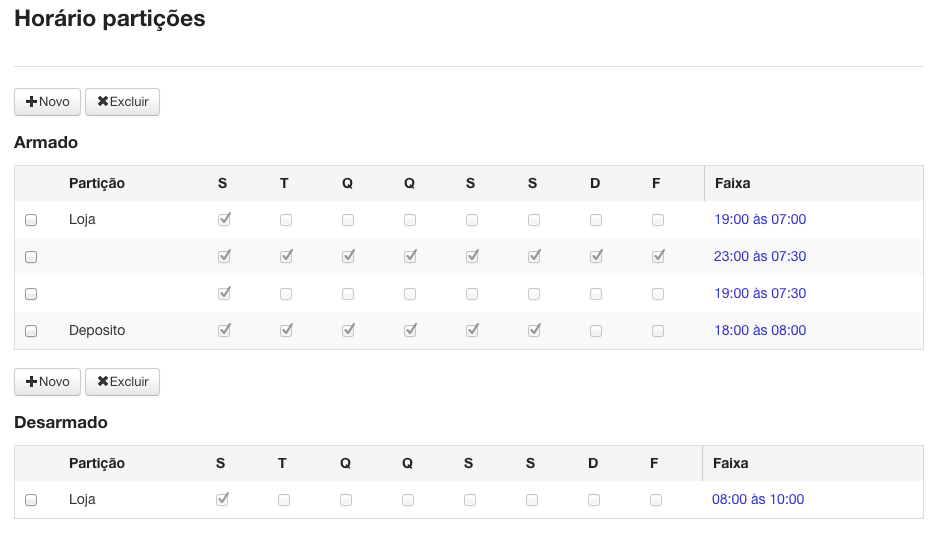
Task: Open the 18:00 às 08:00 time range link
Action: click(x=760, y=330)
